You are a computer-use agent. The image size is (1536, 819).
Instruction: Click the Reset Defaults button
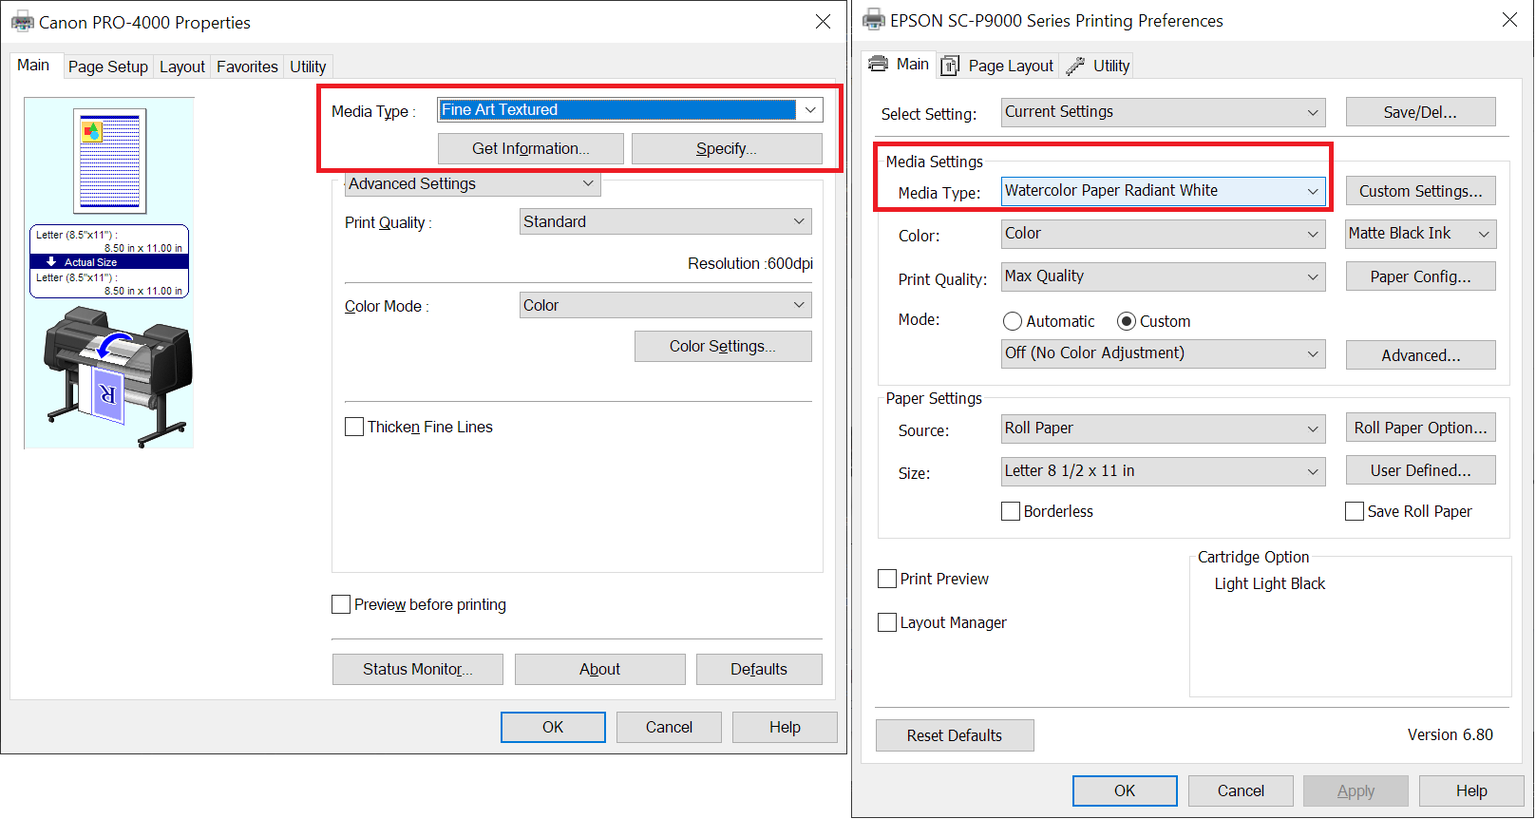[x=954, y=735]
